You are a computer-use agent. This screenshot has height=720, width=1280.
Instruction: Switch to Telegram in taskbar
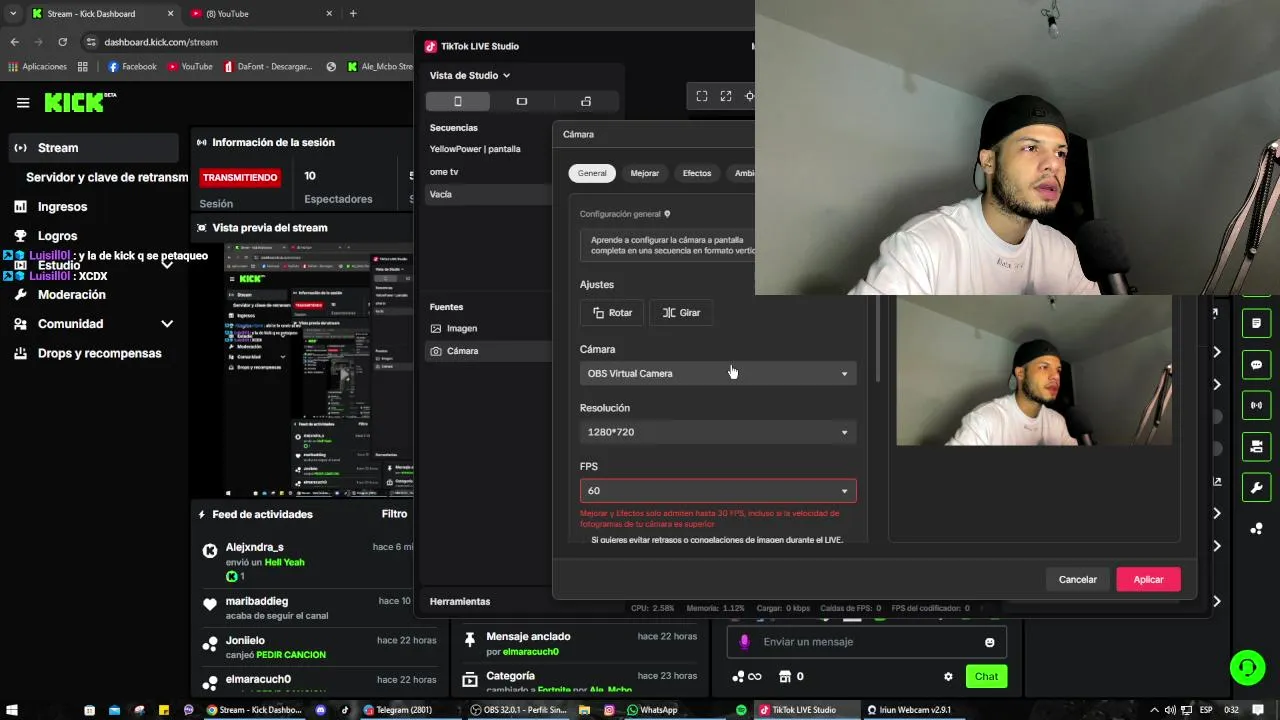click(x=398, y=710)
